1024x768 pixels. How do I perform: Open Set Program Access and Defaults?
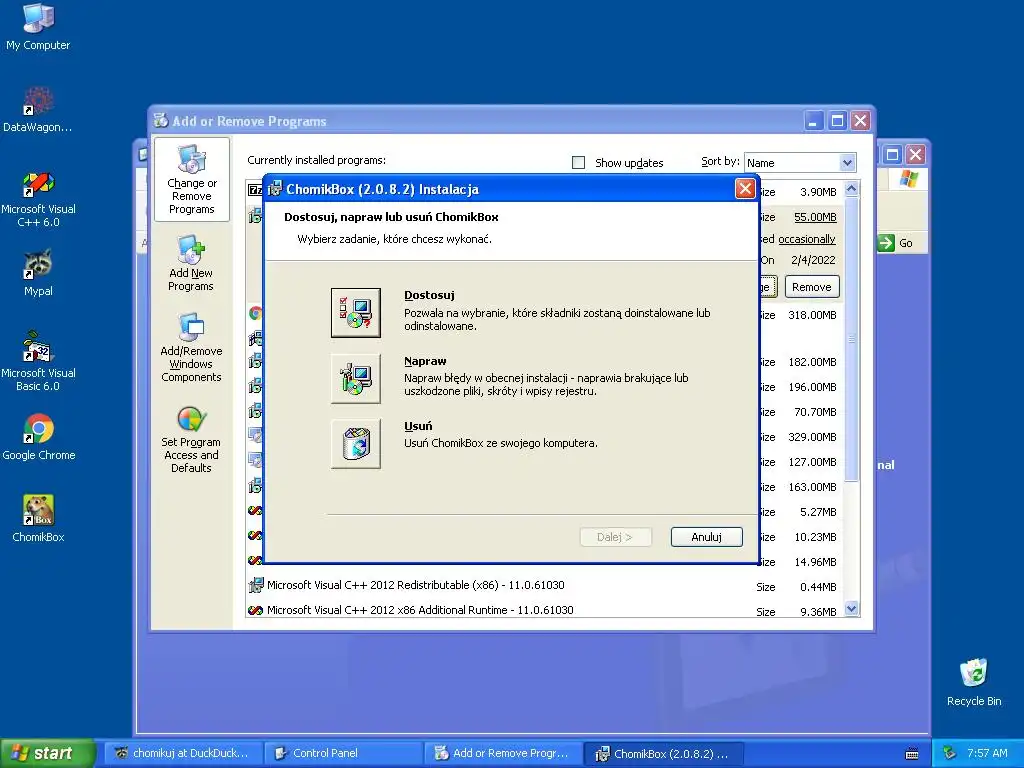click(x=191, y=439)
